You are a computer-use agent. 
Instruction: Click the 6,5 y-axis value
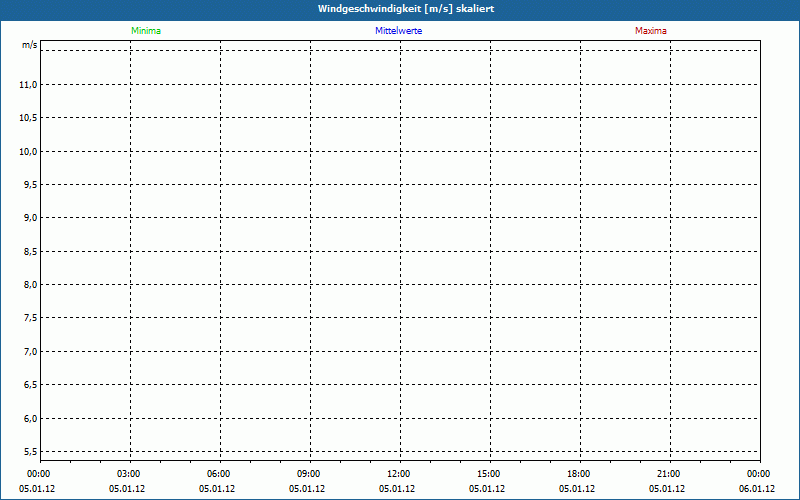click(x=31, y=385)
